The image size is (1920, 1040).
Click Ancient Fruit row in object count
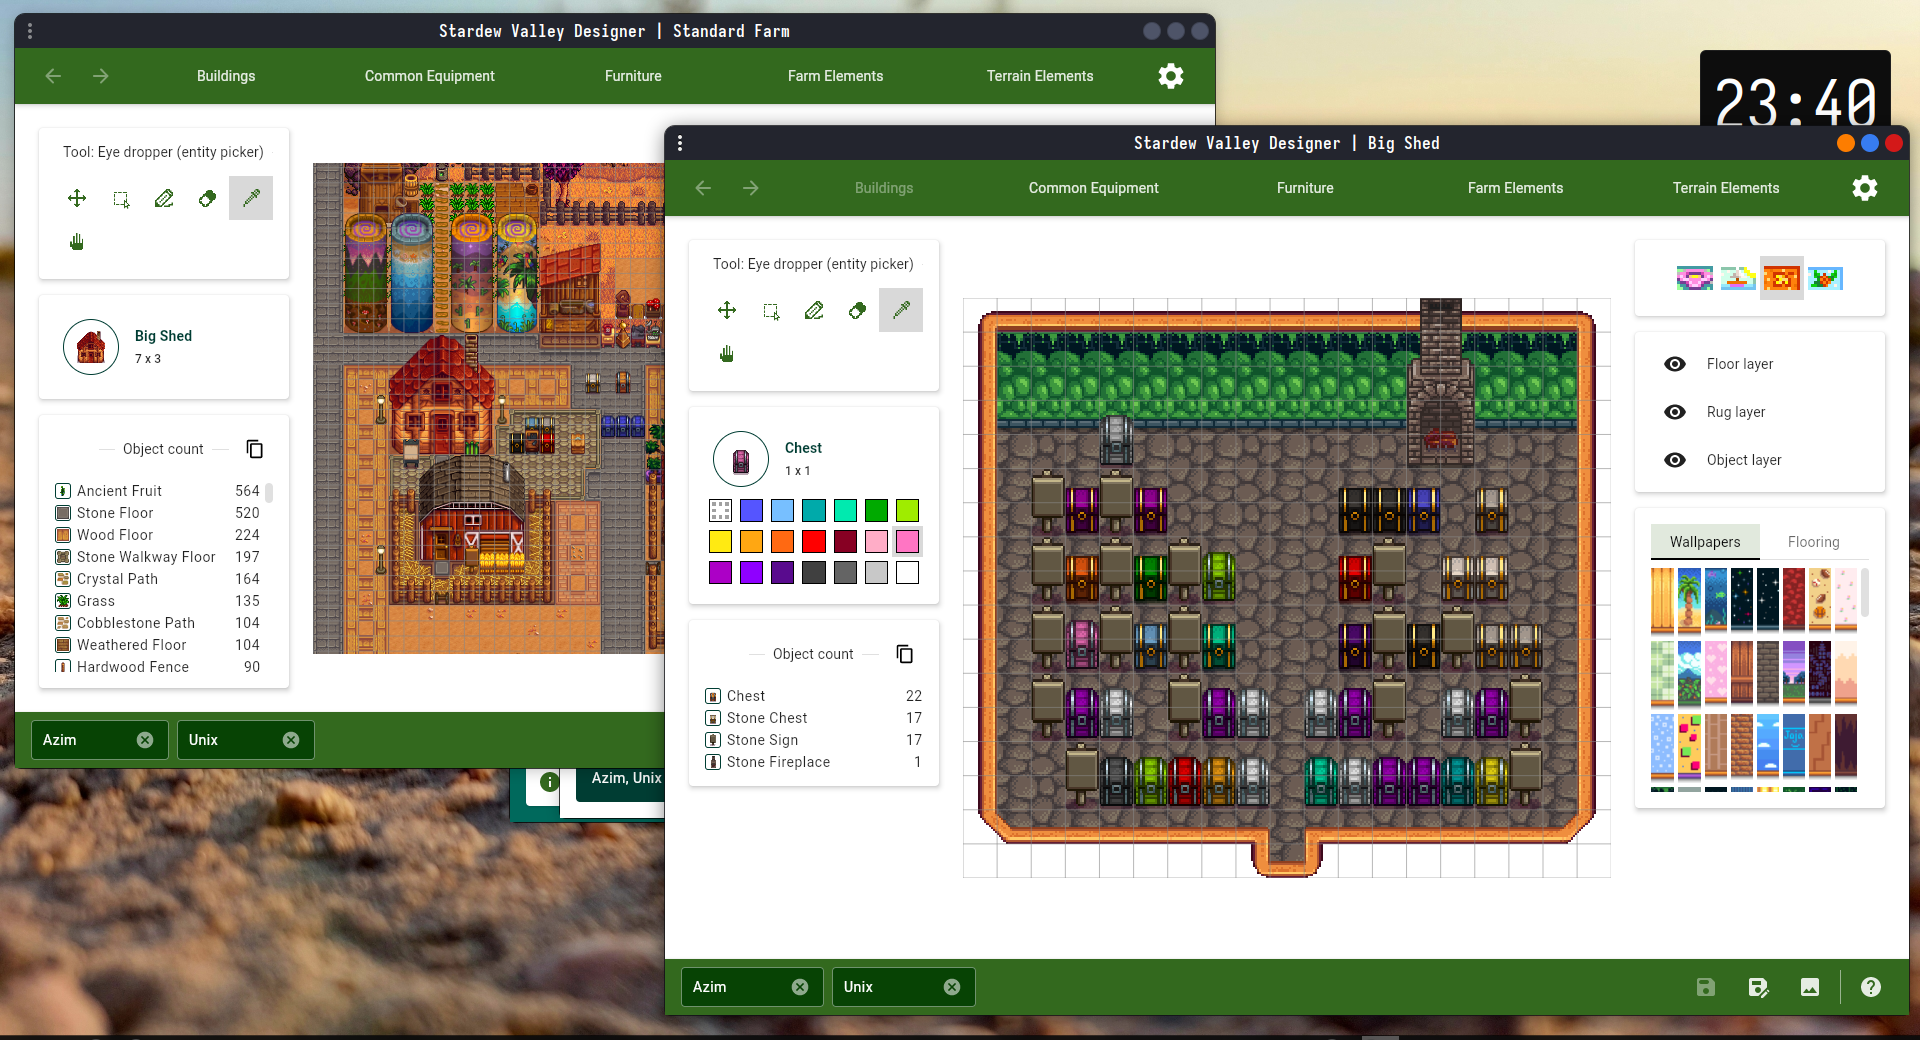(157, 491)
